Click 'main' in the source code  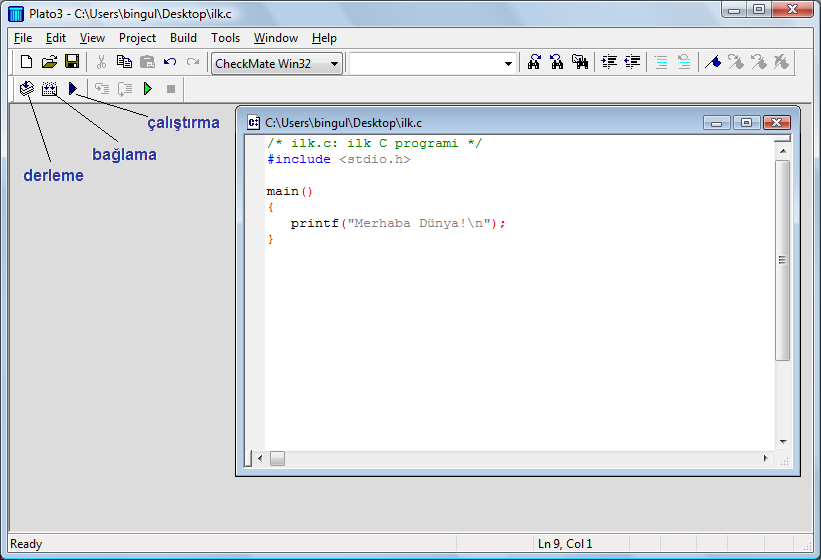pyautogui.click(x=283, y=191)
